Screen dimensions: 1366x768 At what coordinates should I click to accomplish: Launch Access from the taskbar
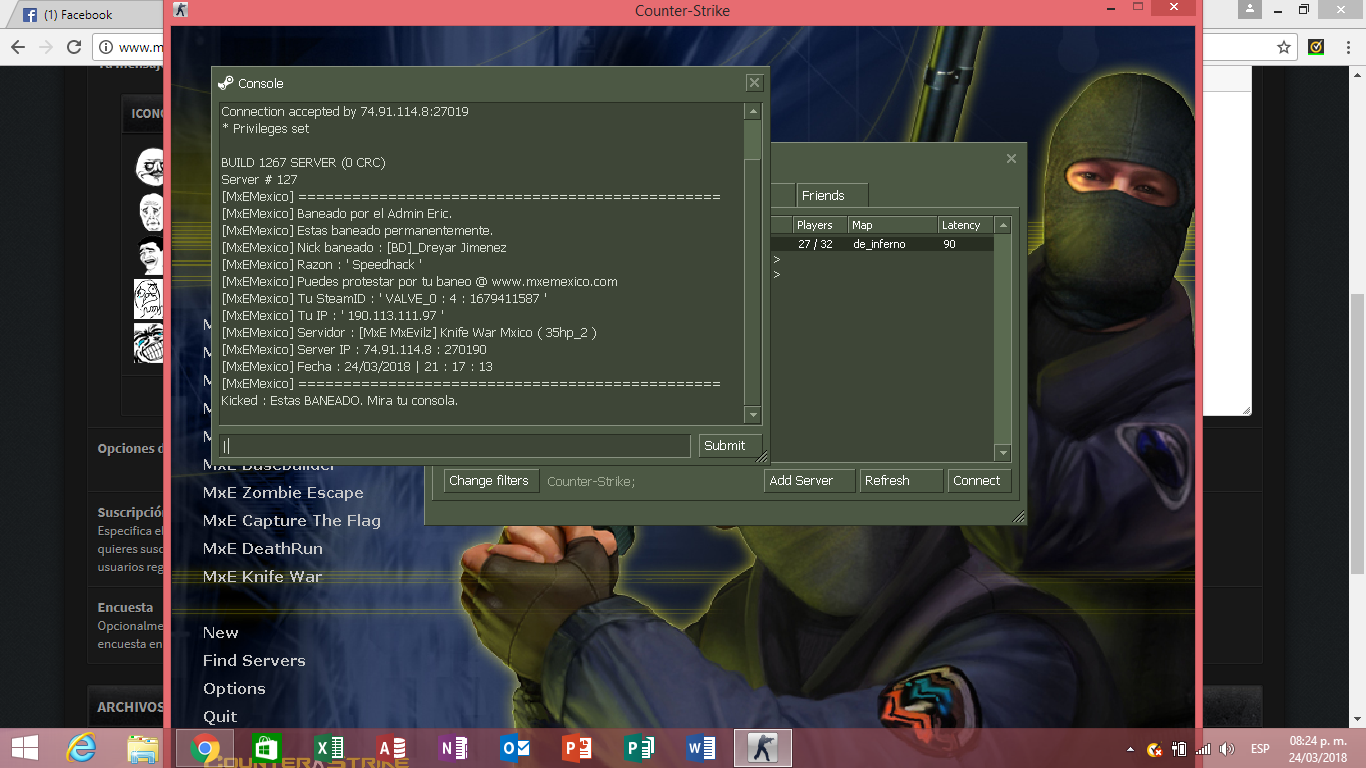(391, 748)
